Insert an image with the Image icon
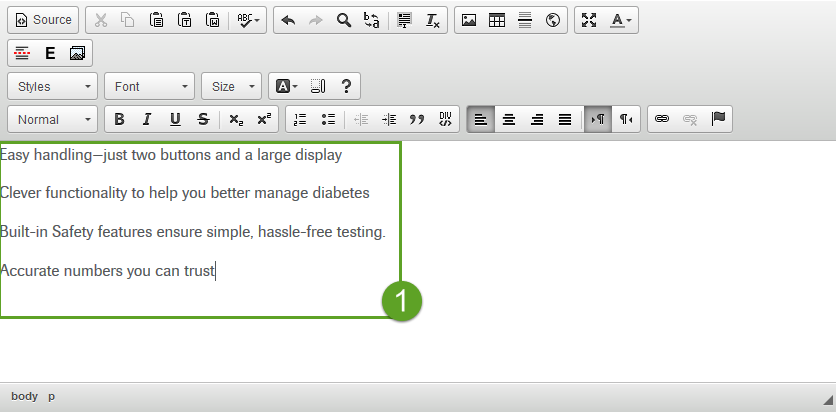836x412 pixels. click(469, 20)
